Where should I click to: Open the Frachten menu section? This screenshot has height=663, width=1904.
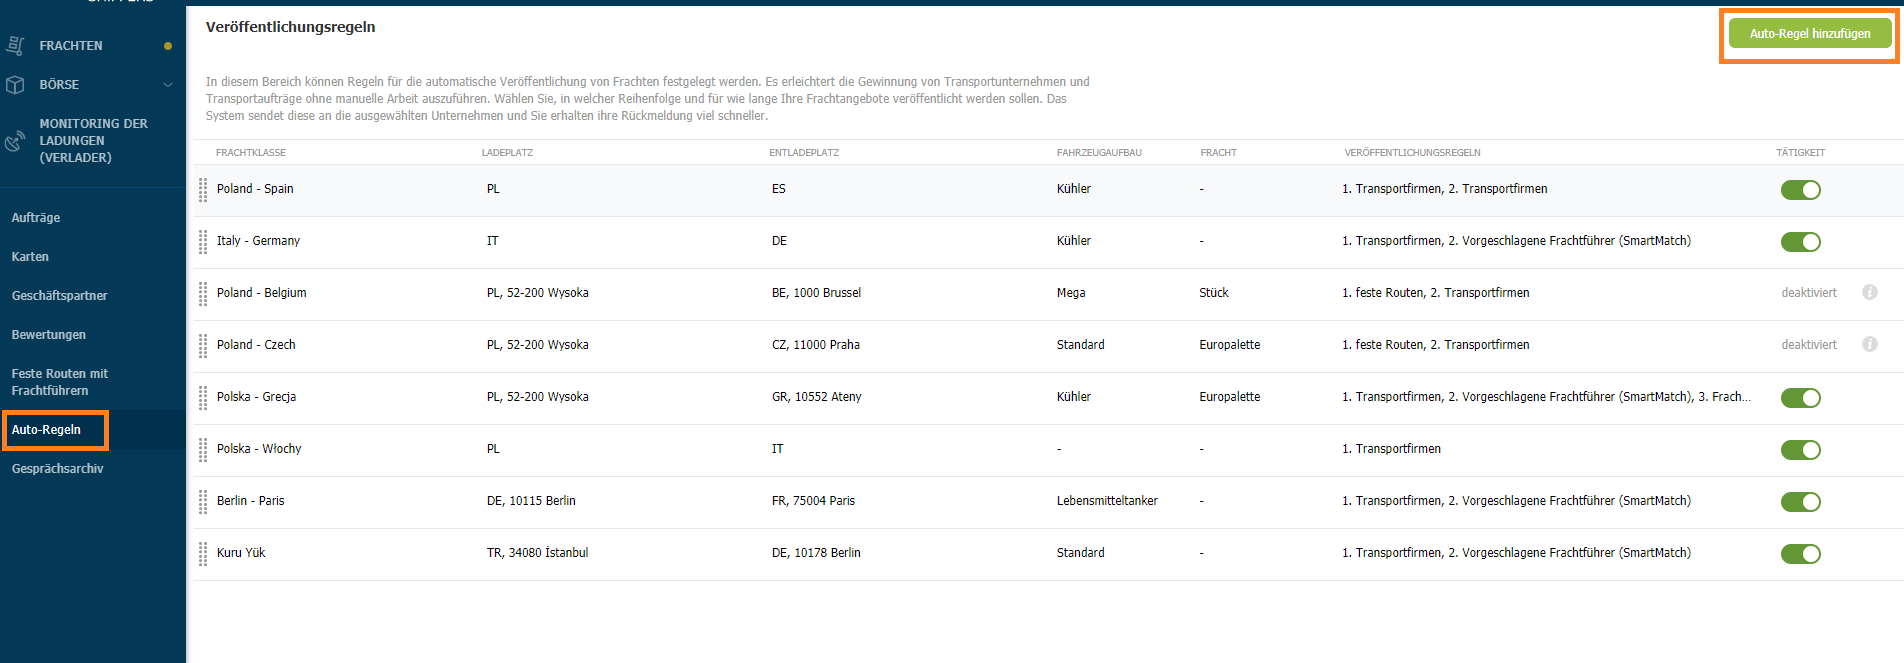[x=71, y=46]
